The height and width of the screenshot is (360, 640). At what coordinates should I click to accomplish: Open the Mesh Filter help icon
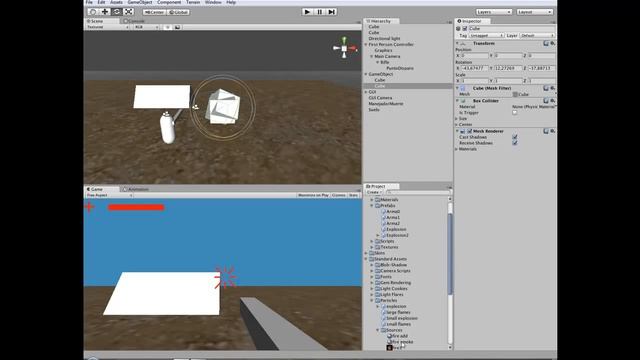[x=546, y=88]
